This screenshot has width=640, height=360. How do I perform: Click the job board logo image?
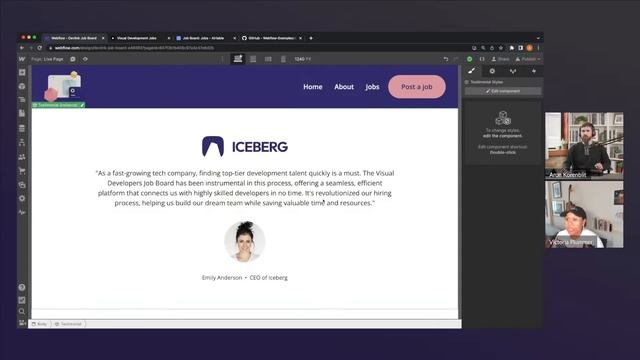tap(63, 86)
